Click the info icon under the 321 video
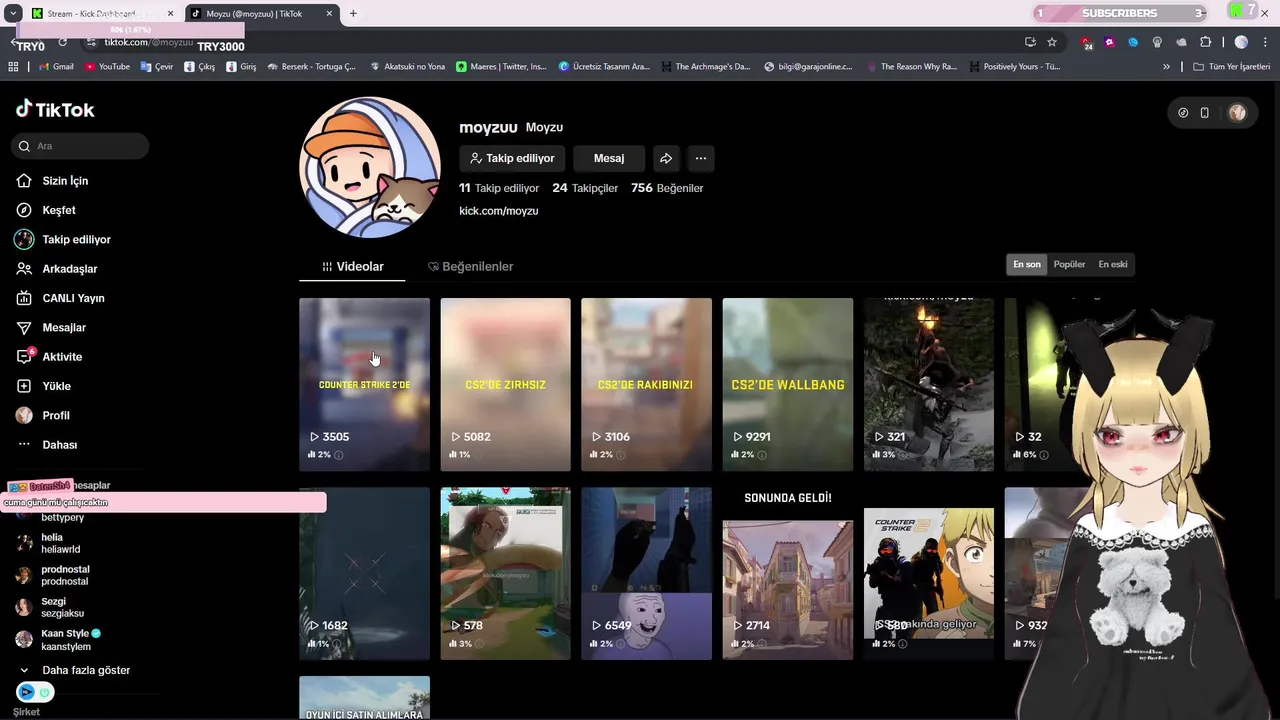The height and width of the screenshot is (720, 1280). 903,455
